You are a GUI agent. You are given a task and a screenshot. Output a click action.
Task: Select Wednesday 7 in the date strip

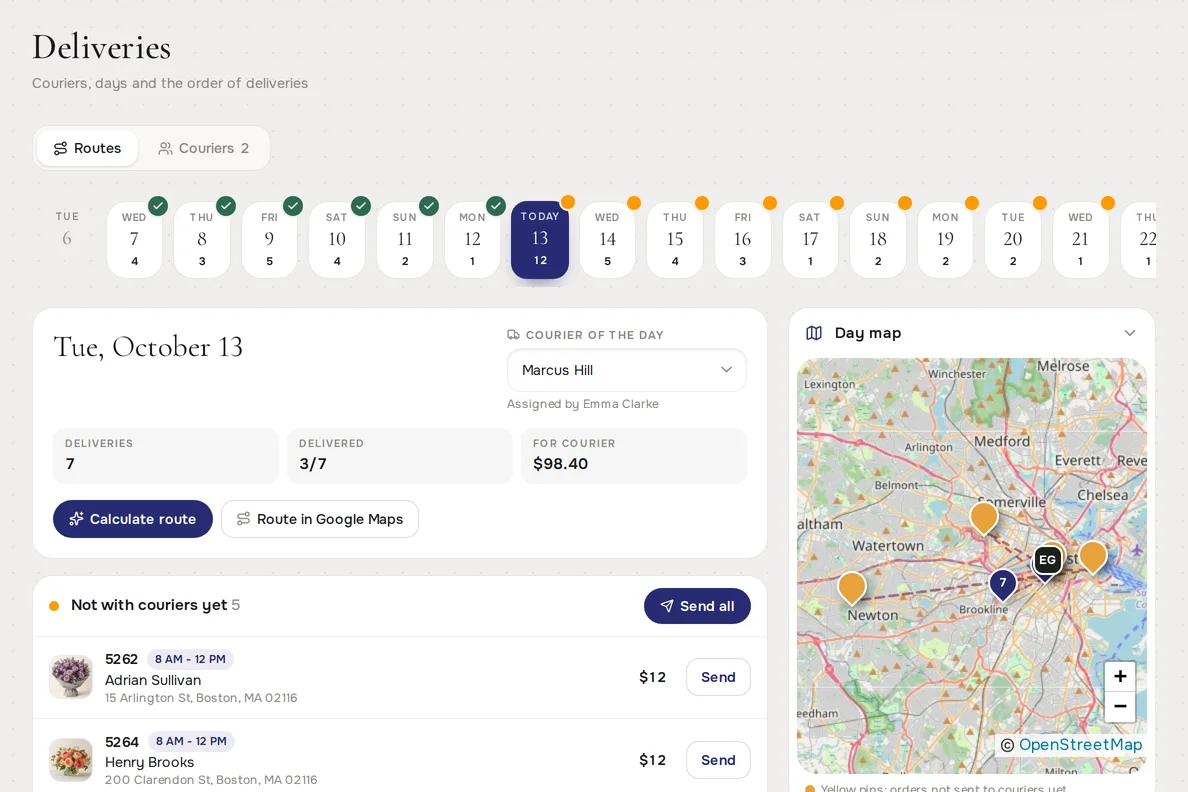coord(134,239)
